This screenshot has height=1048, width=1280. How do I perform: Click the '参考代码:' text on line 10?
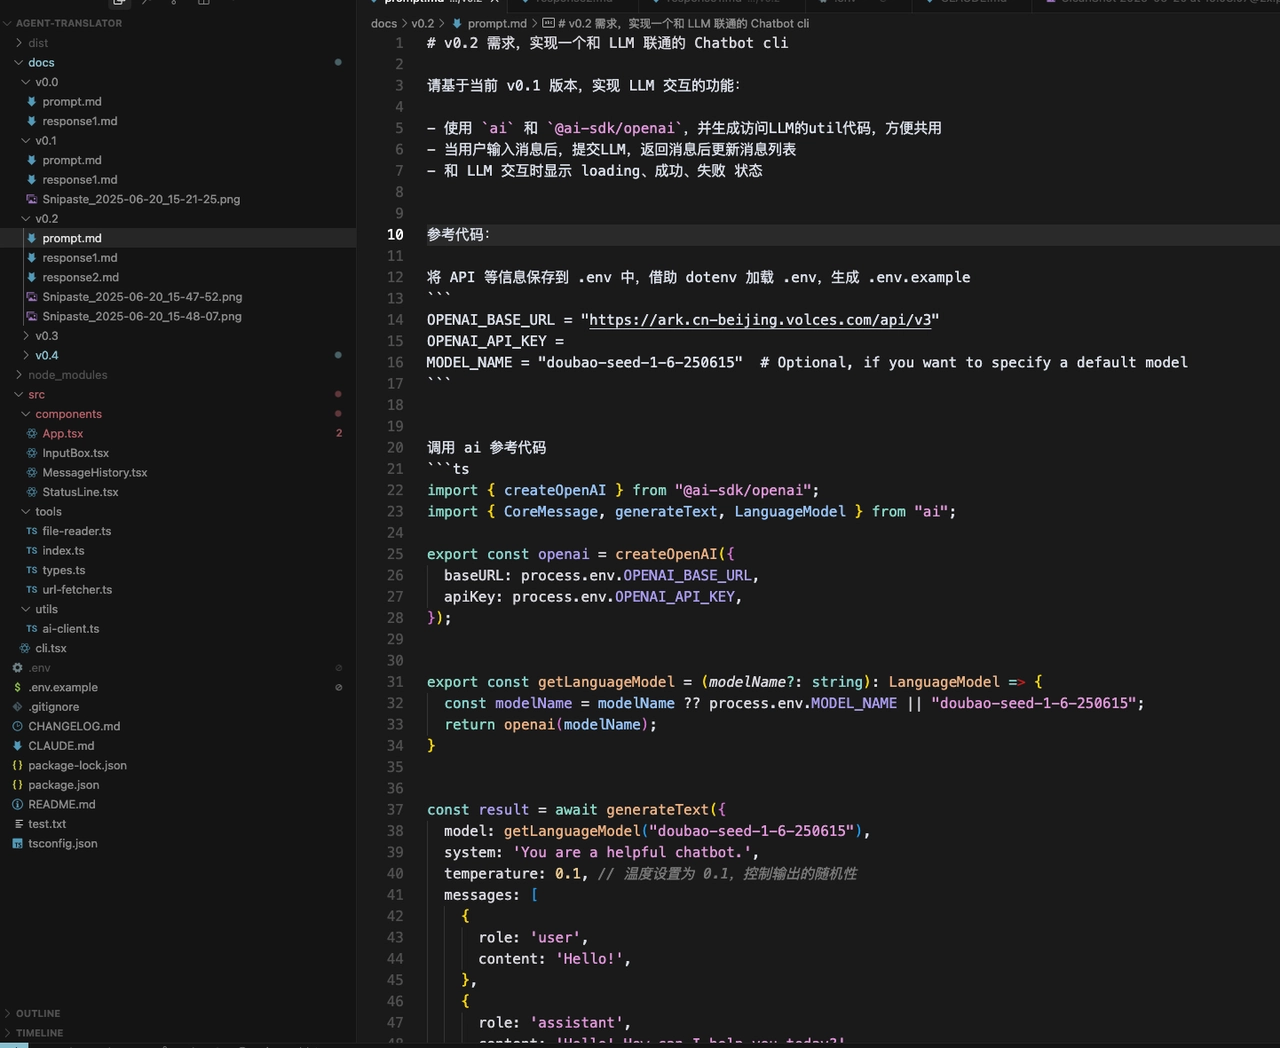pos(458,235)
